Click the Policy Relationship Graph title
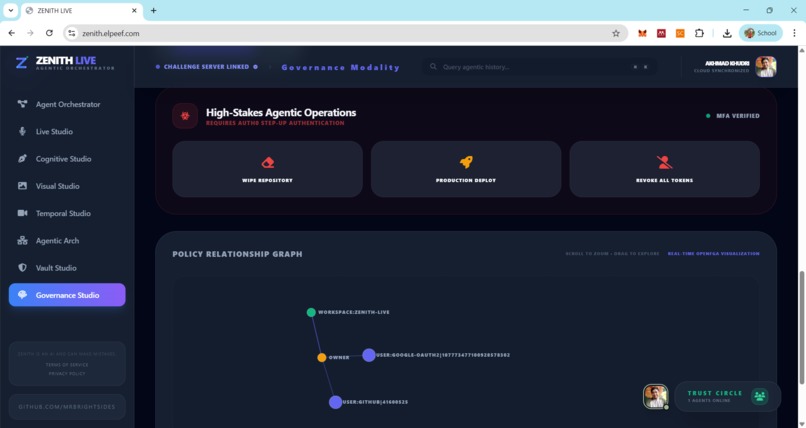The width and height of the screenshot is (806, 428). [x=237, y=254]
